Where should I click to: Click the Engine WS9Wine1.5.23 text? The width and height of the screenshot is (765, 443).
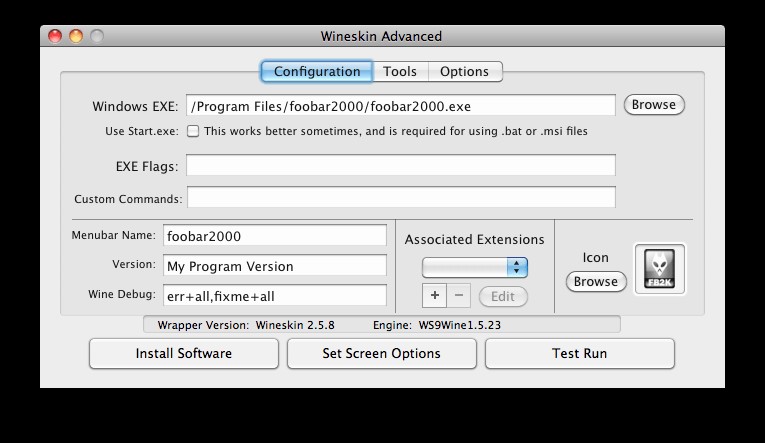tap(437, 325)
